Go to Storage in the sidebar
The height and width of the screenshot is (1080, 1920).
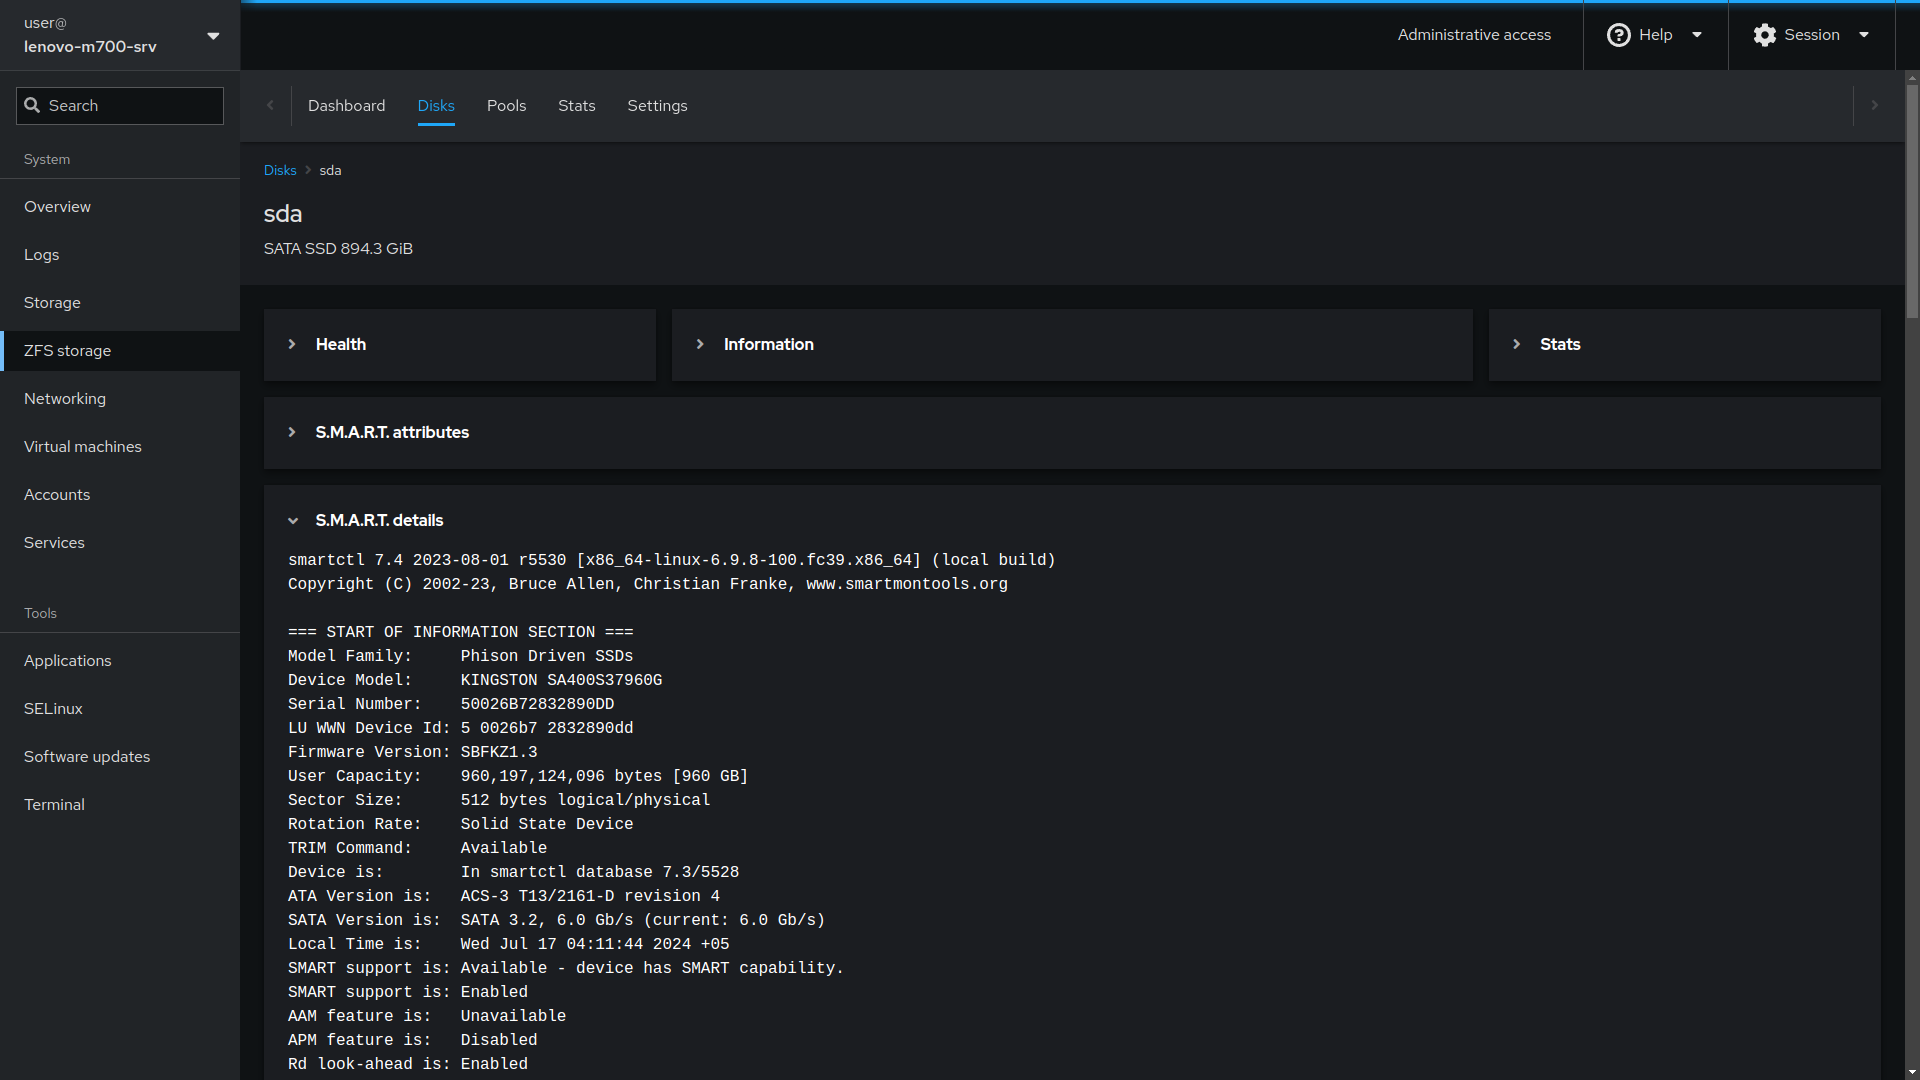point(120,303)
